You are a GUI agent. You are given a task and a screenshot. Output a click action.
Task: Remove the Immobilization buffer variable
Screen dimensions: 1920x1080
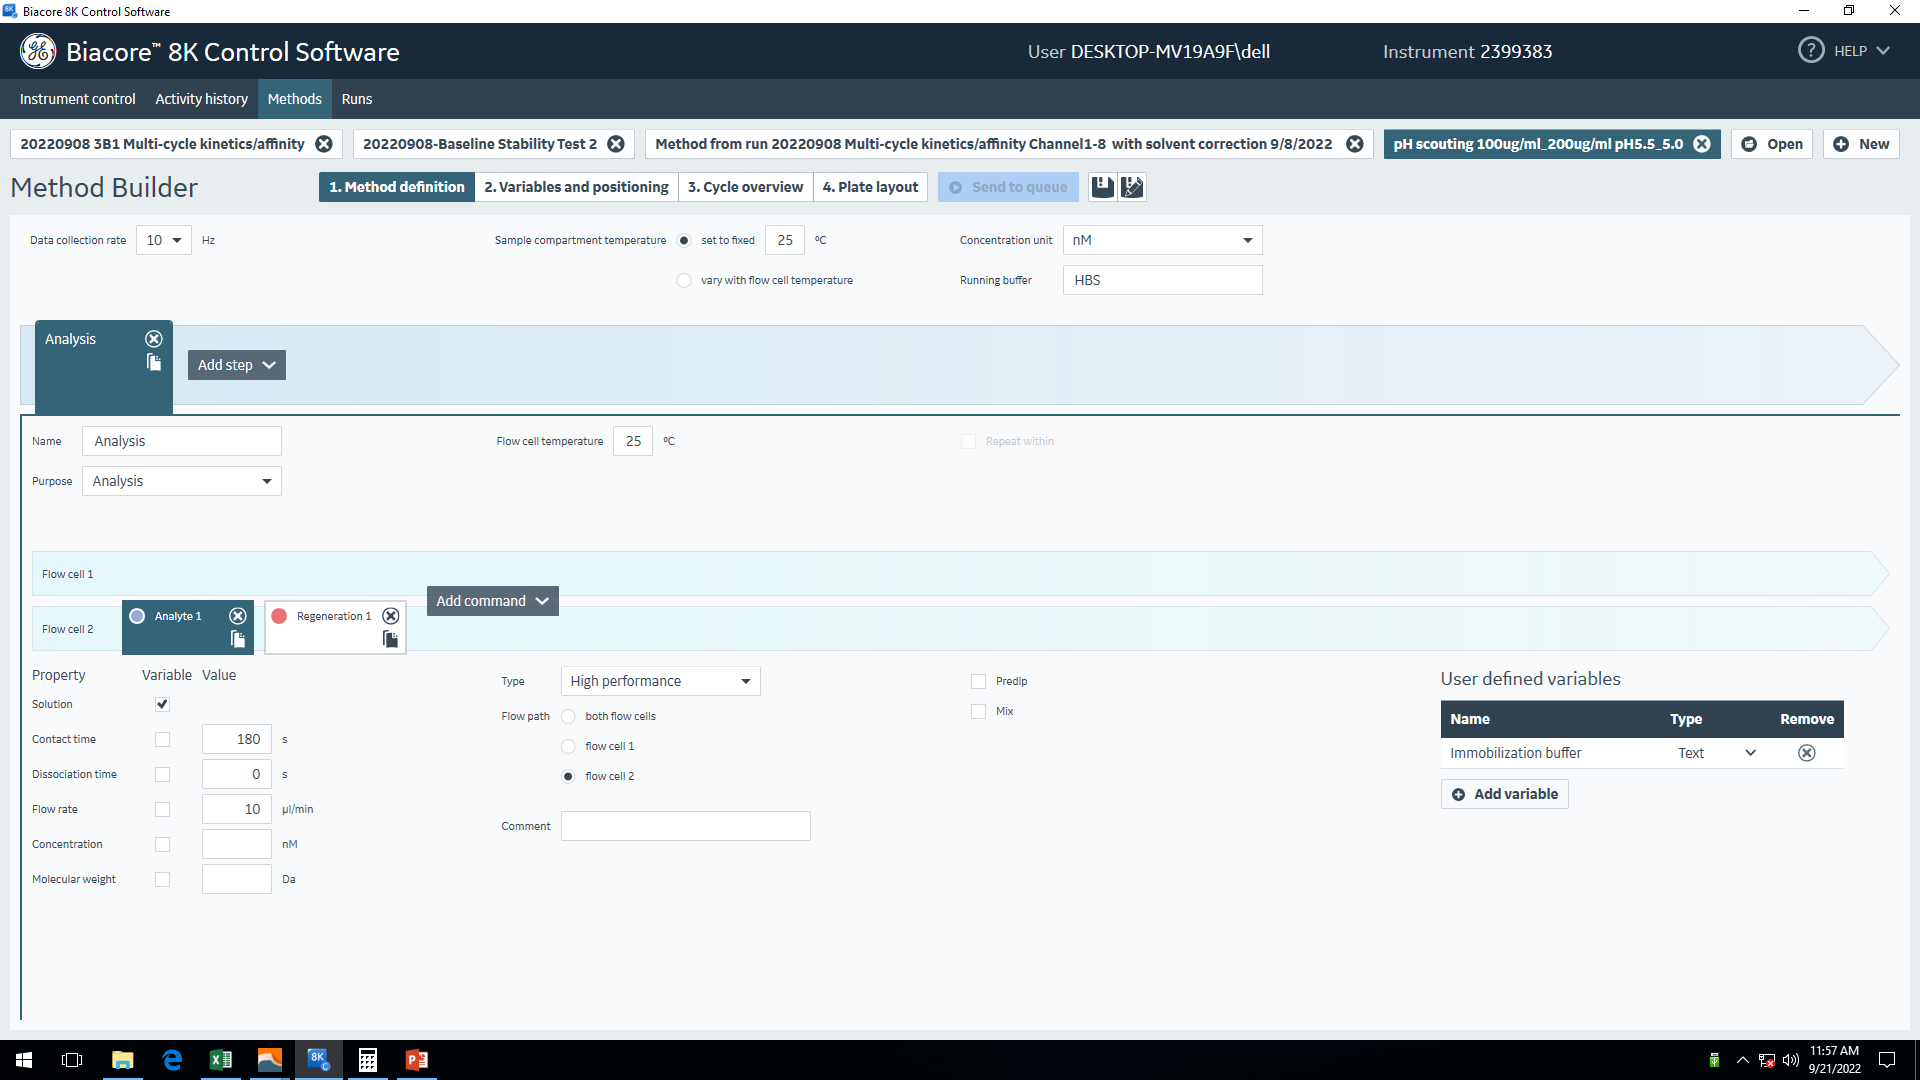pyautogui.click(x=1806, y=753)
